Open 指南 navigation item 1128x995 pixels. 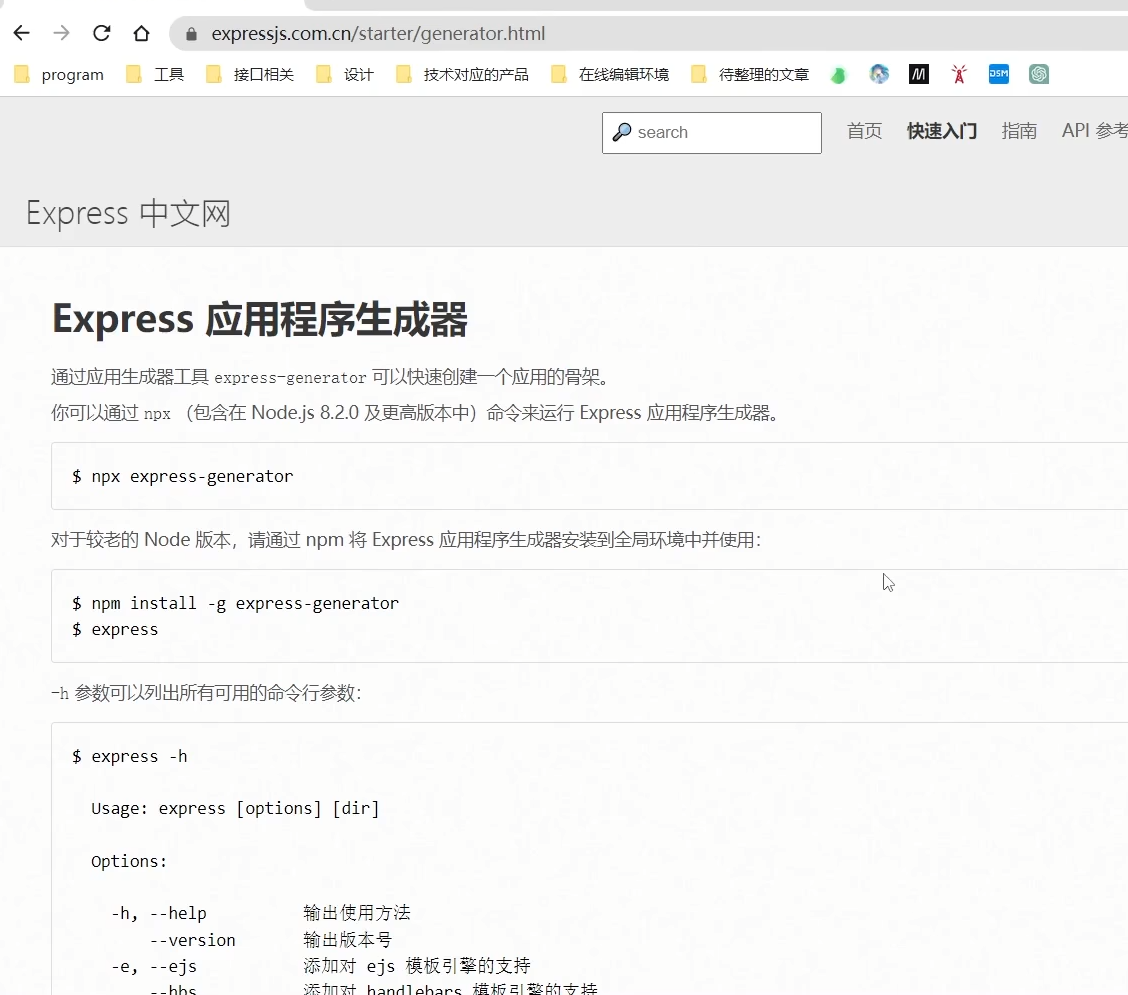pyautogui.click(x=1019, y=131)
